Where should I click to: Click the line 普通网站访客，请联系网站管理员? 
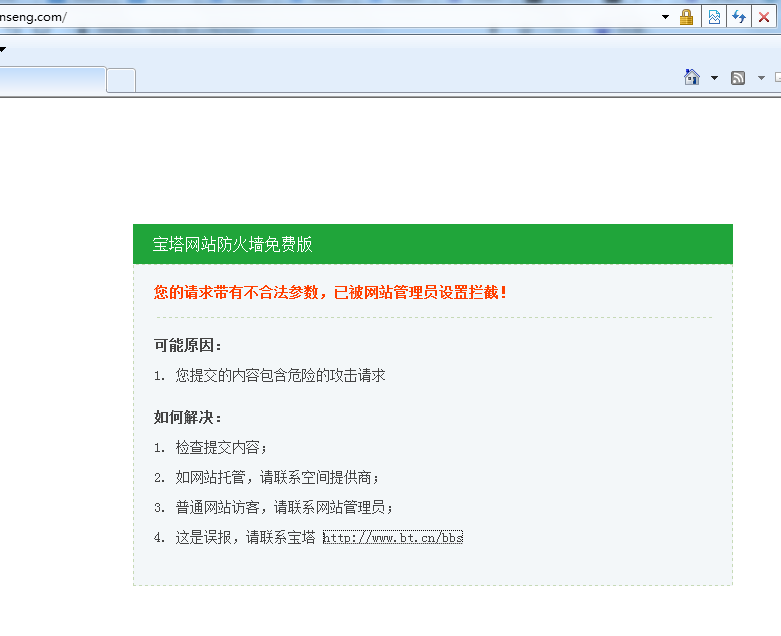(284, 507)
